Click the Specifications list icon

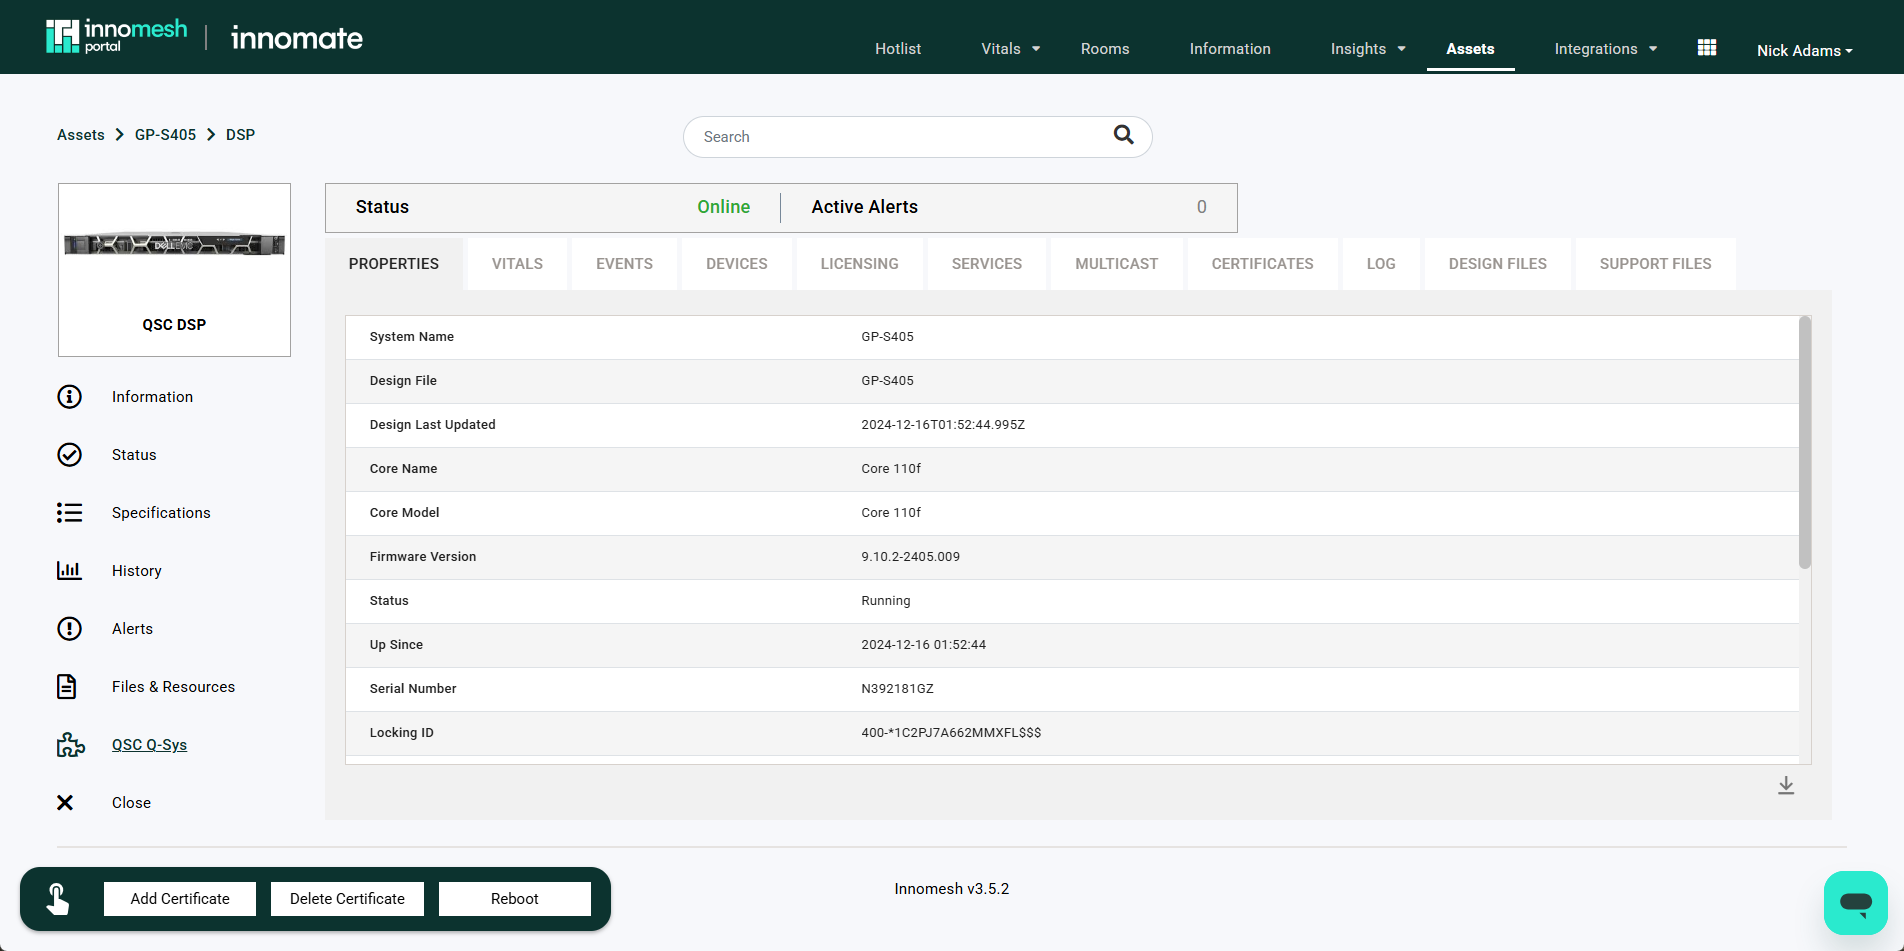tap(69, 513)
